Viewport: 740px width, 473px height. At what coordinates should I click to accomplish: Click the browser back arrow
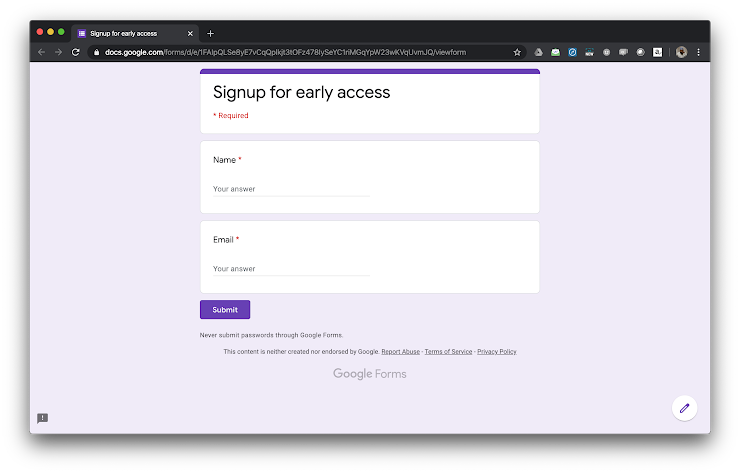tap(41, 52)
